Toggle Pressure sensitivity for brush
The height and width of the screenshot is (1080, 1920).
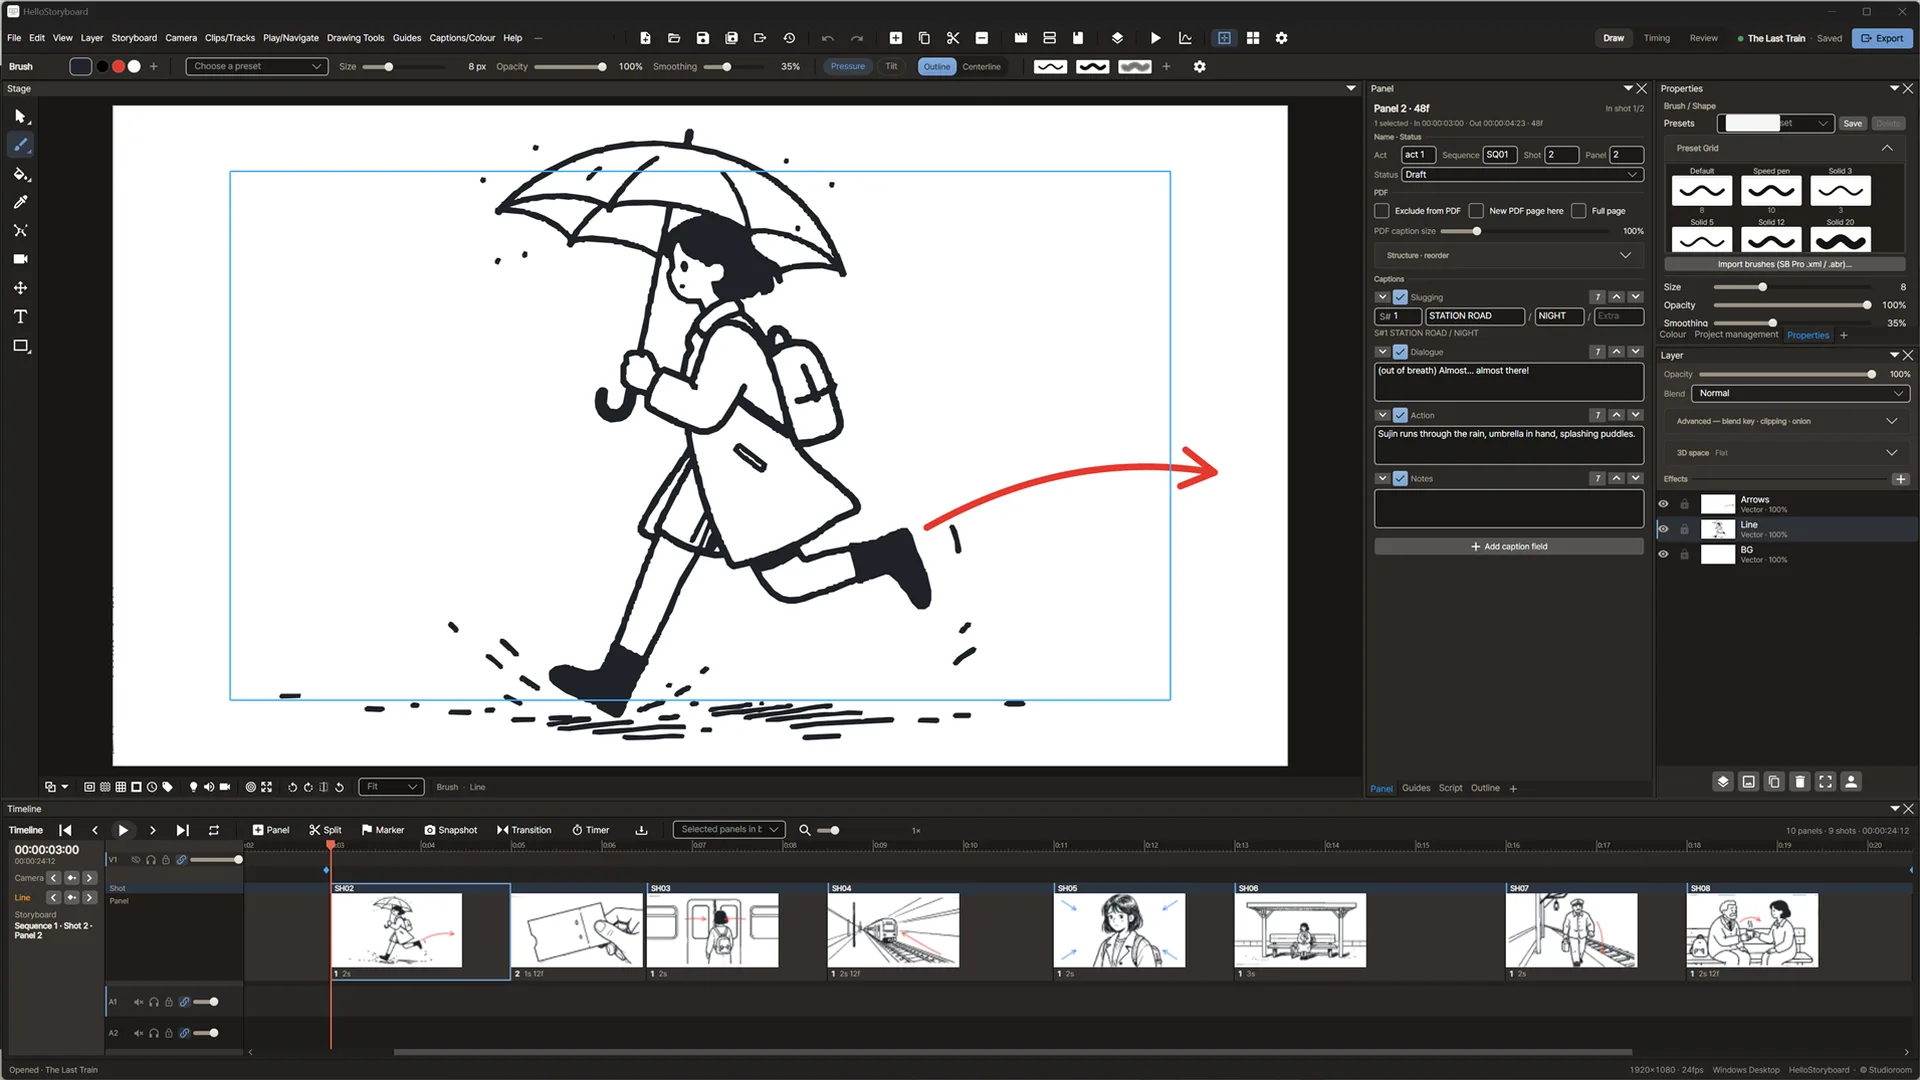click(x=848, y=67)
